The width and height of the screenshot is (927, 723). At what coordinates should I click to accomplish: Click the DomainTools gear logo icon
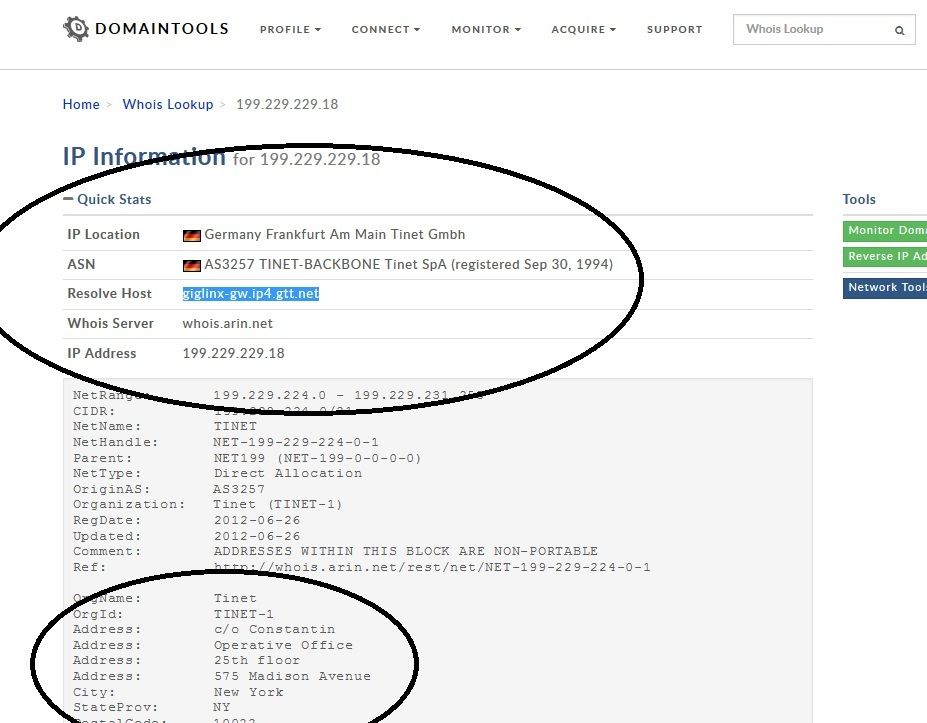pyautogui.click(x=76, y=28)
